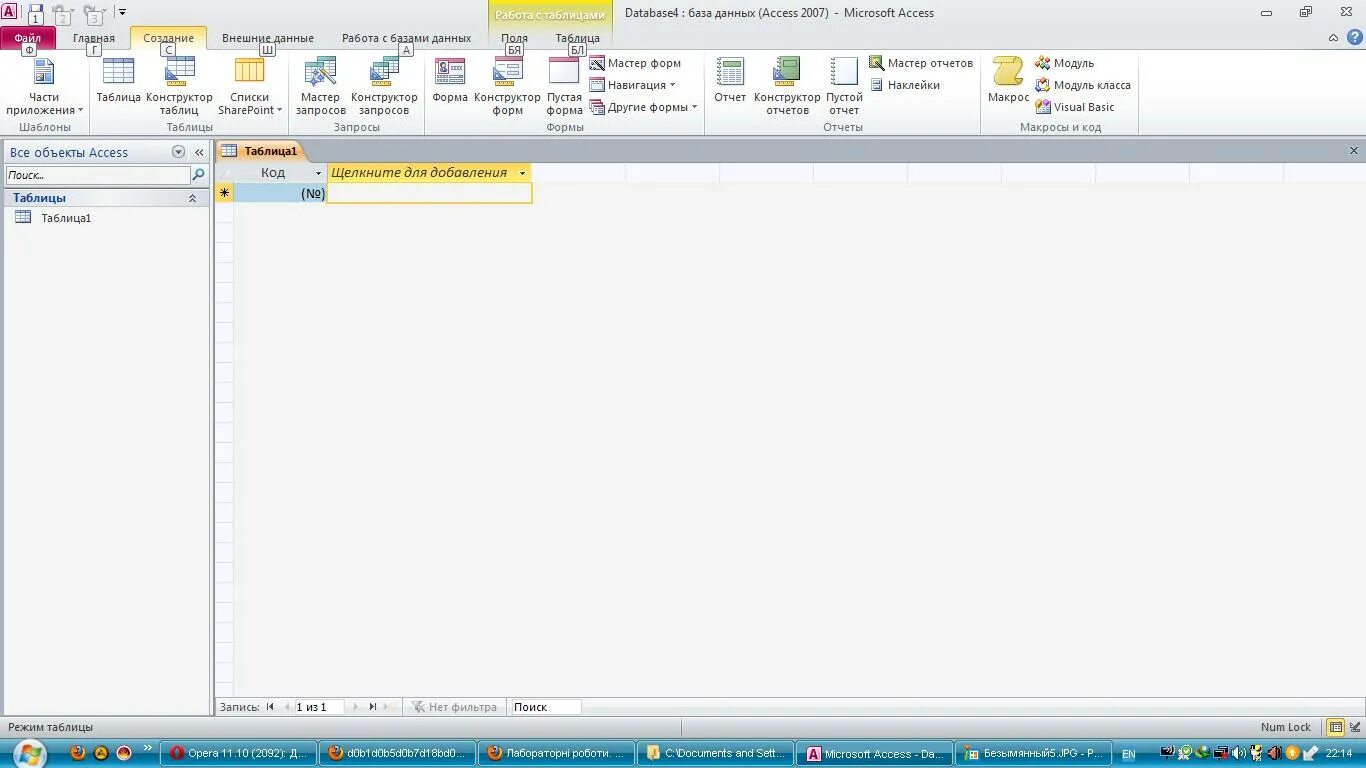Open the Навигация forms dropdown
The height and width of the screenshot is (768, 1366).
pyautogui.click(x=632, y=85)
